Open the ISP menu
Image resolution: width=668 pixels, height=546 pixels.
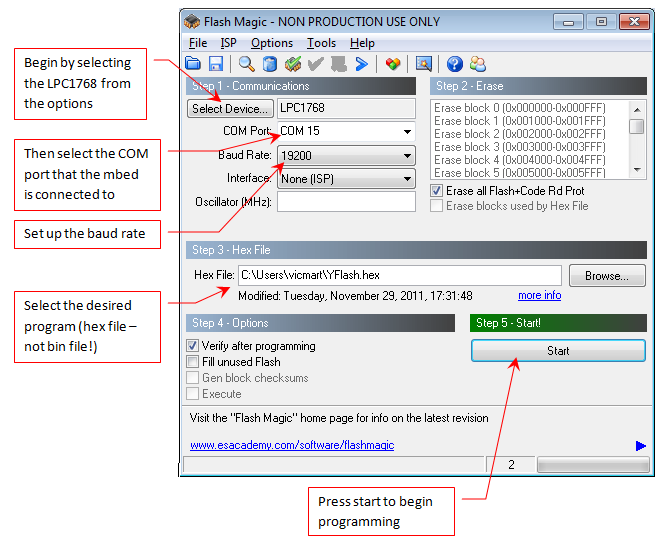[x=229, y=43]
